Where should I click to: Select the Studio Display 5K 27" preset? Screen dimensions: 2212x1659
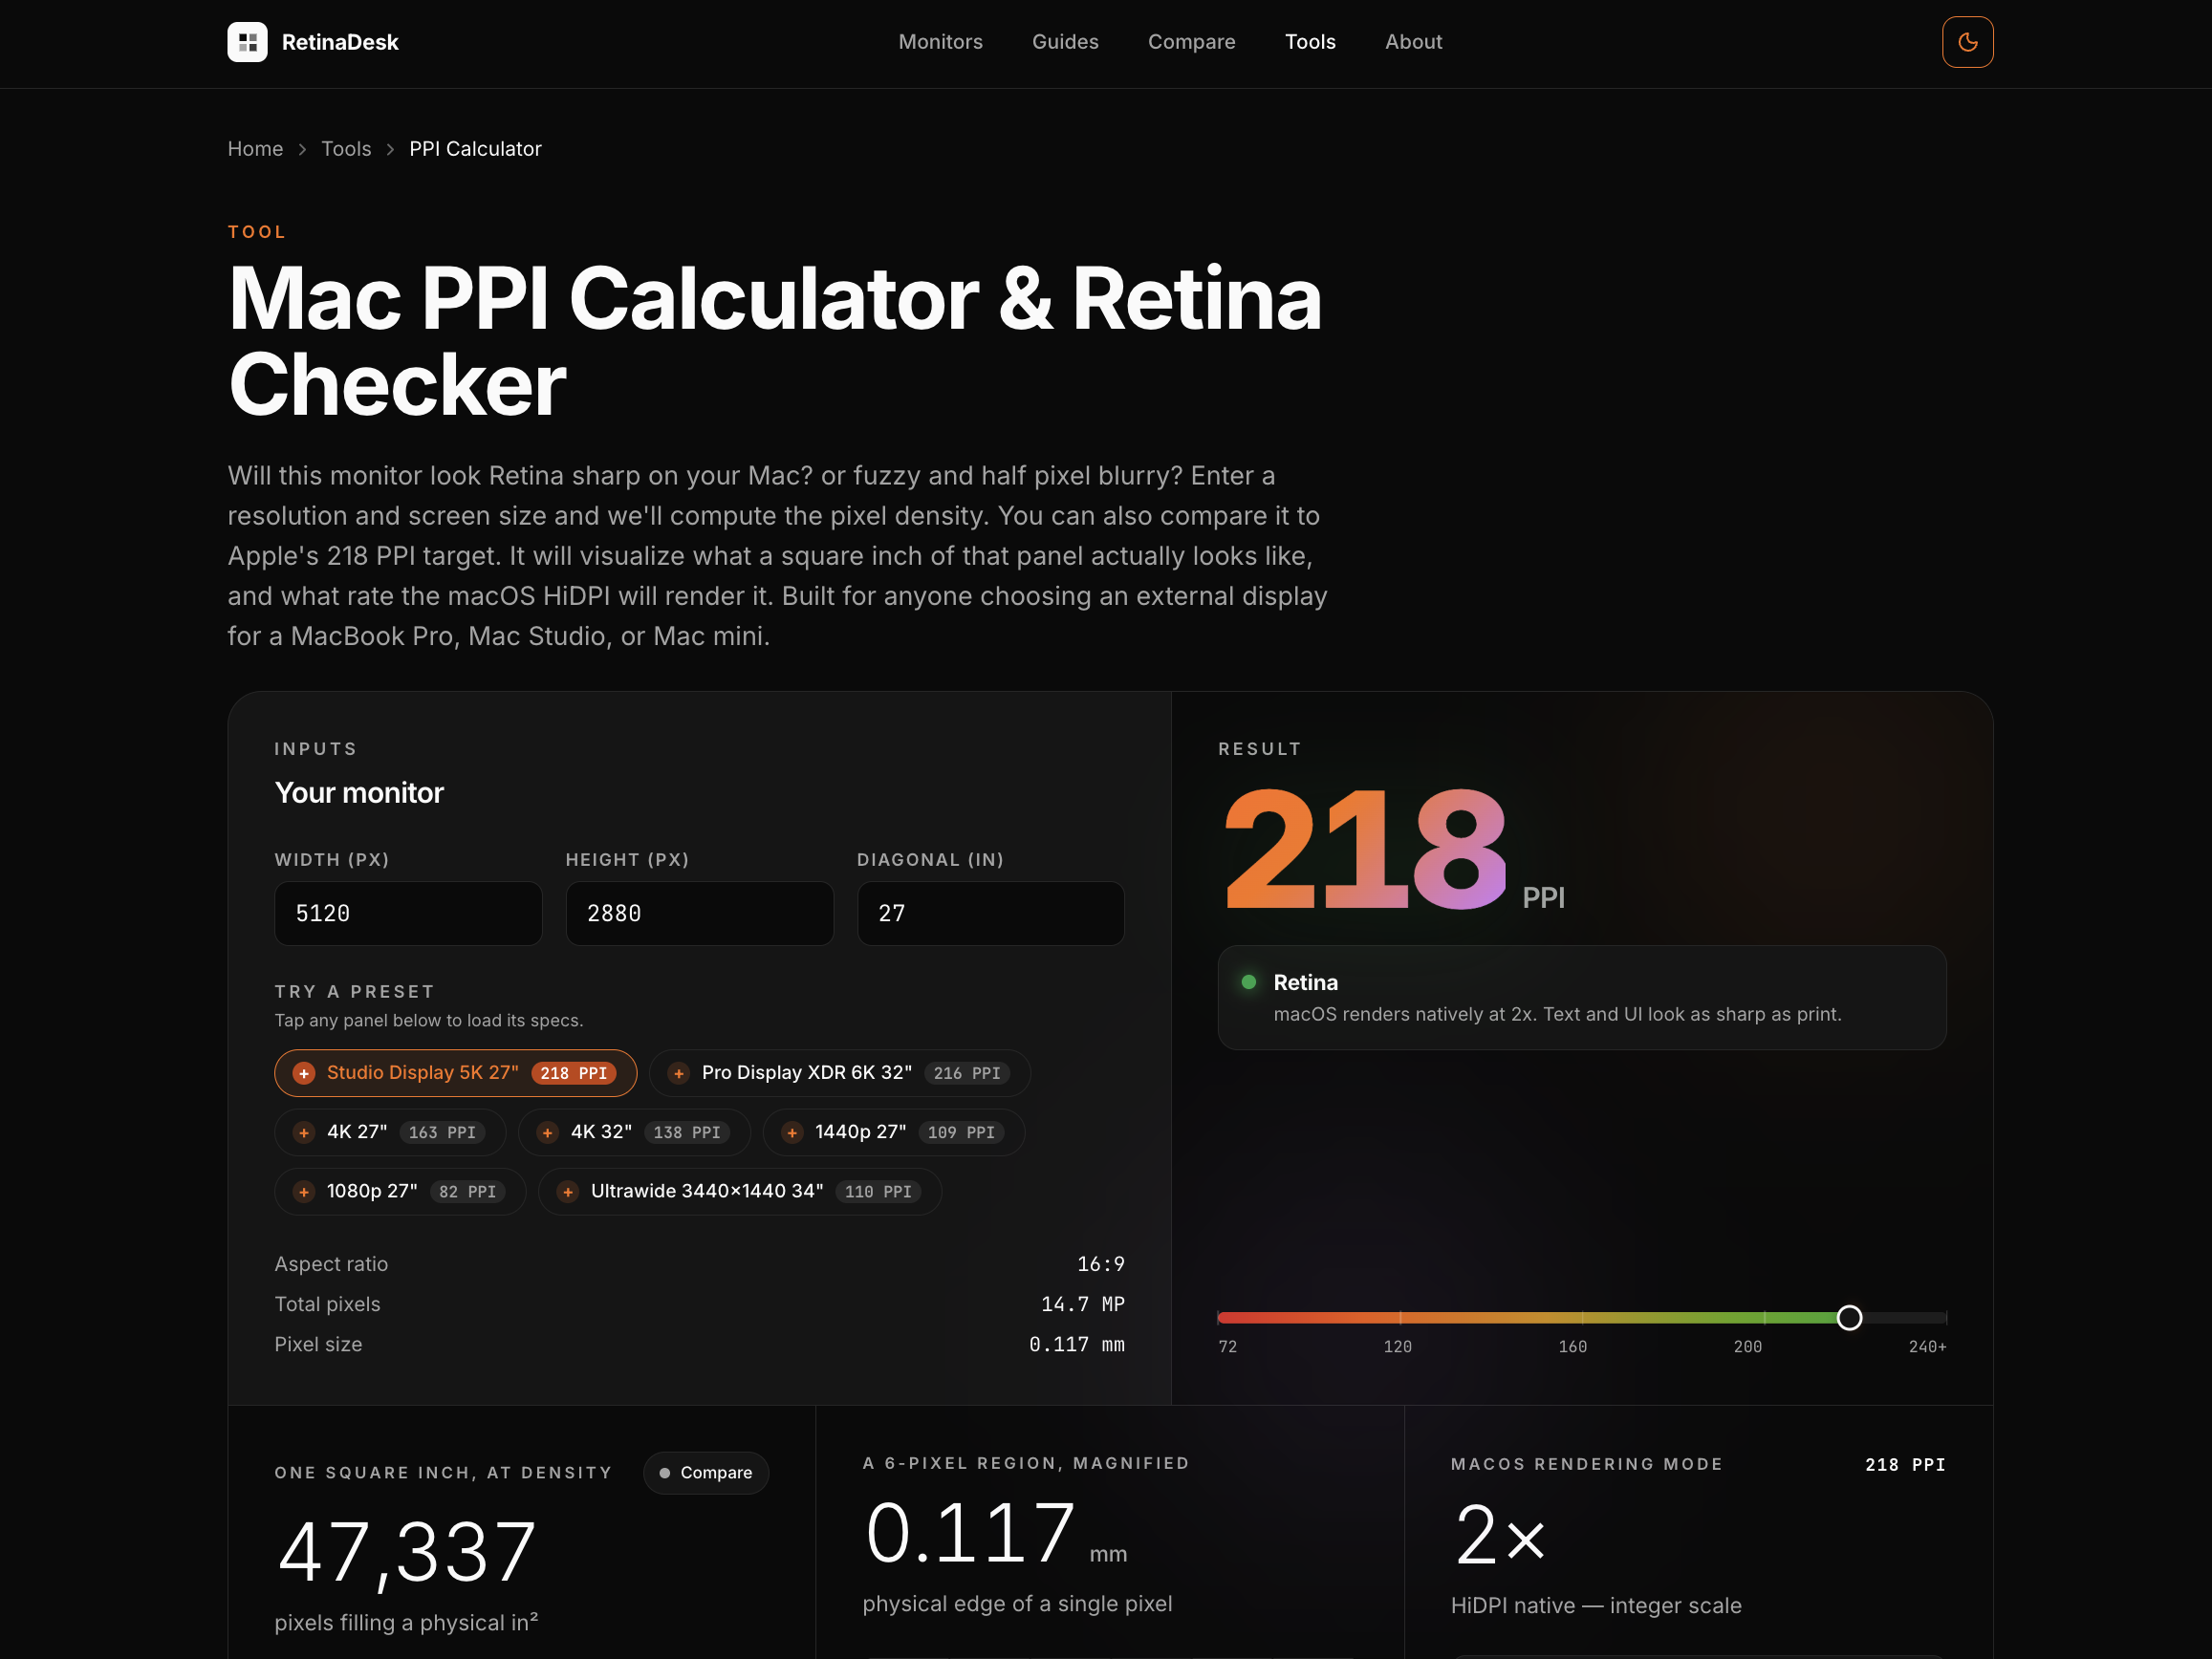coord(455,1073)
